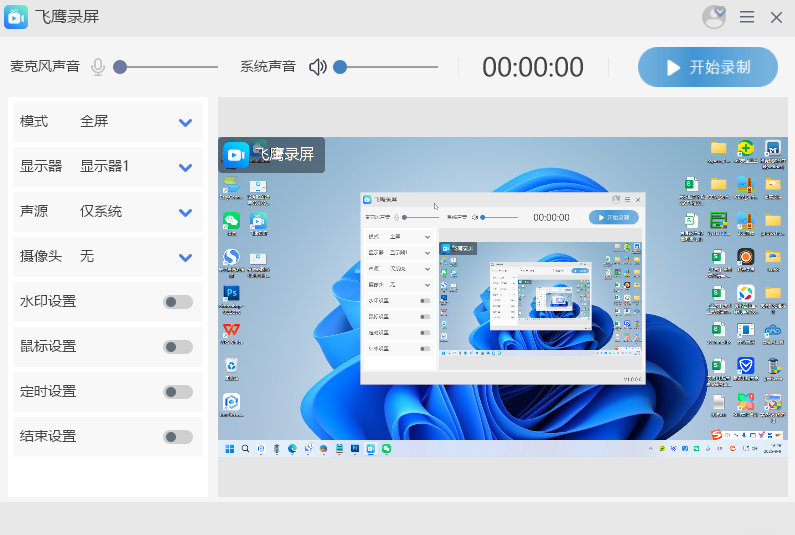Click the microphone icon beside 麦克风声音

(98, 67)
